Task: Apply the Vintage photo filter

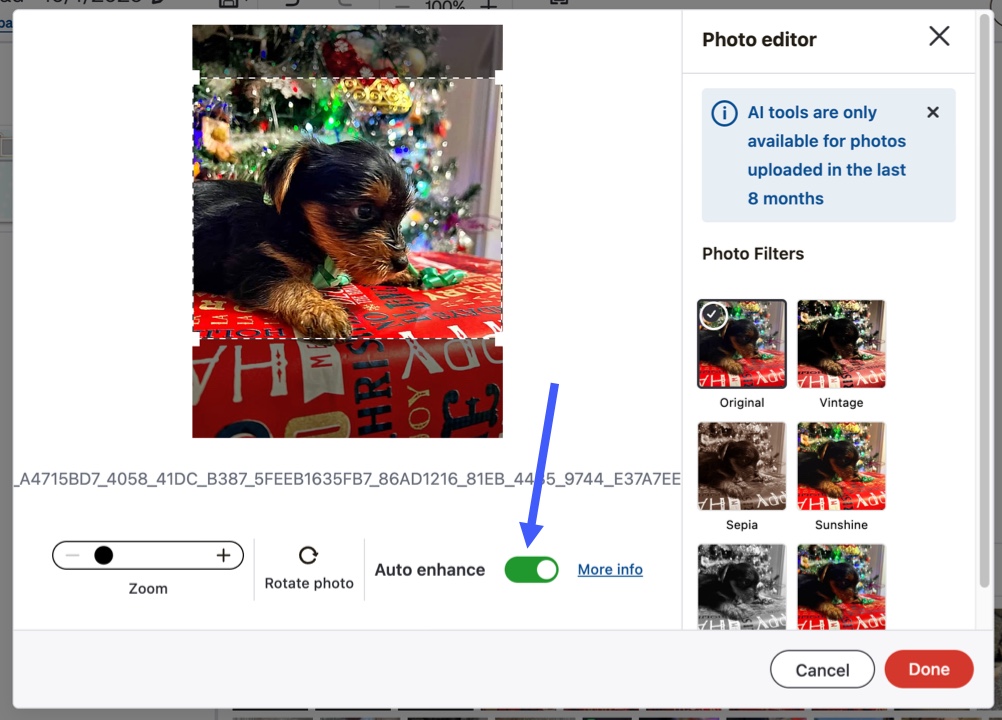Action: click(841, 344)
